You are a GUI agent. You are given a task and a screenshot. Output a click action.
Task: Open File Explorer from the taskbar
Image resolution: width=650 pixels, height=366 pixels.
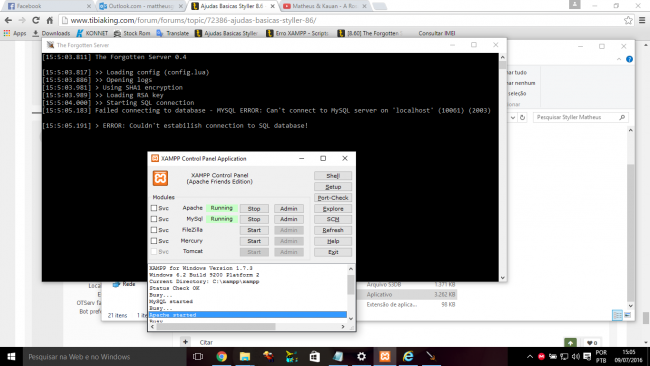(245, 356)
